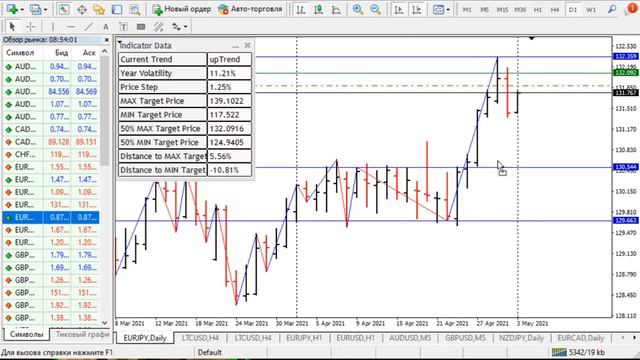This screenshot has width=640, height=360.
Task: Toggle the Terminal panel icon
Action: click(x=117, y=9)
